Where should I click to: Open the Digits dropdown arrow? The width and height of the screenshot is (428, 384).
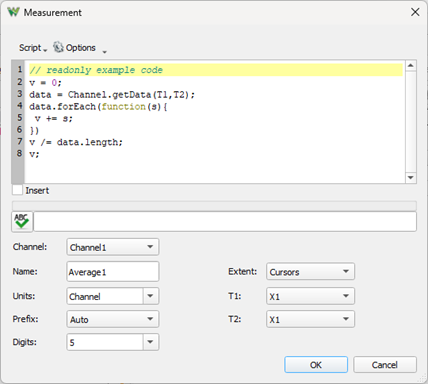[x=151, y=342]
